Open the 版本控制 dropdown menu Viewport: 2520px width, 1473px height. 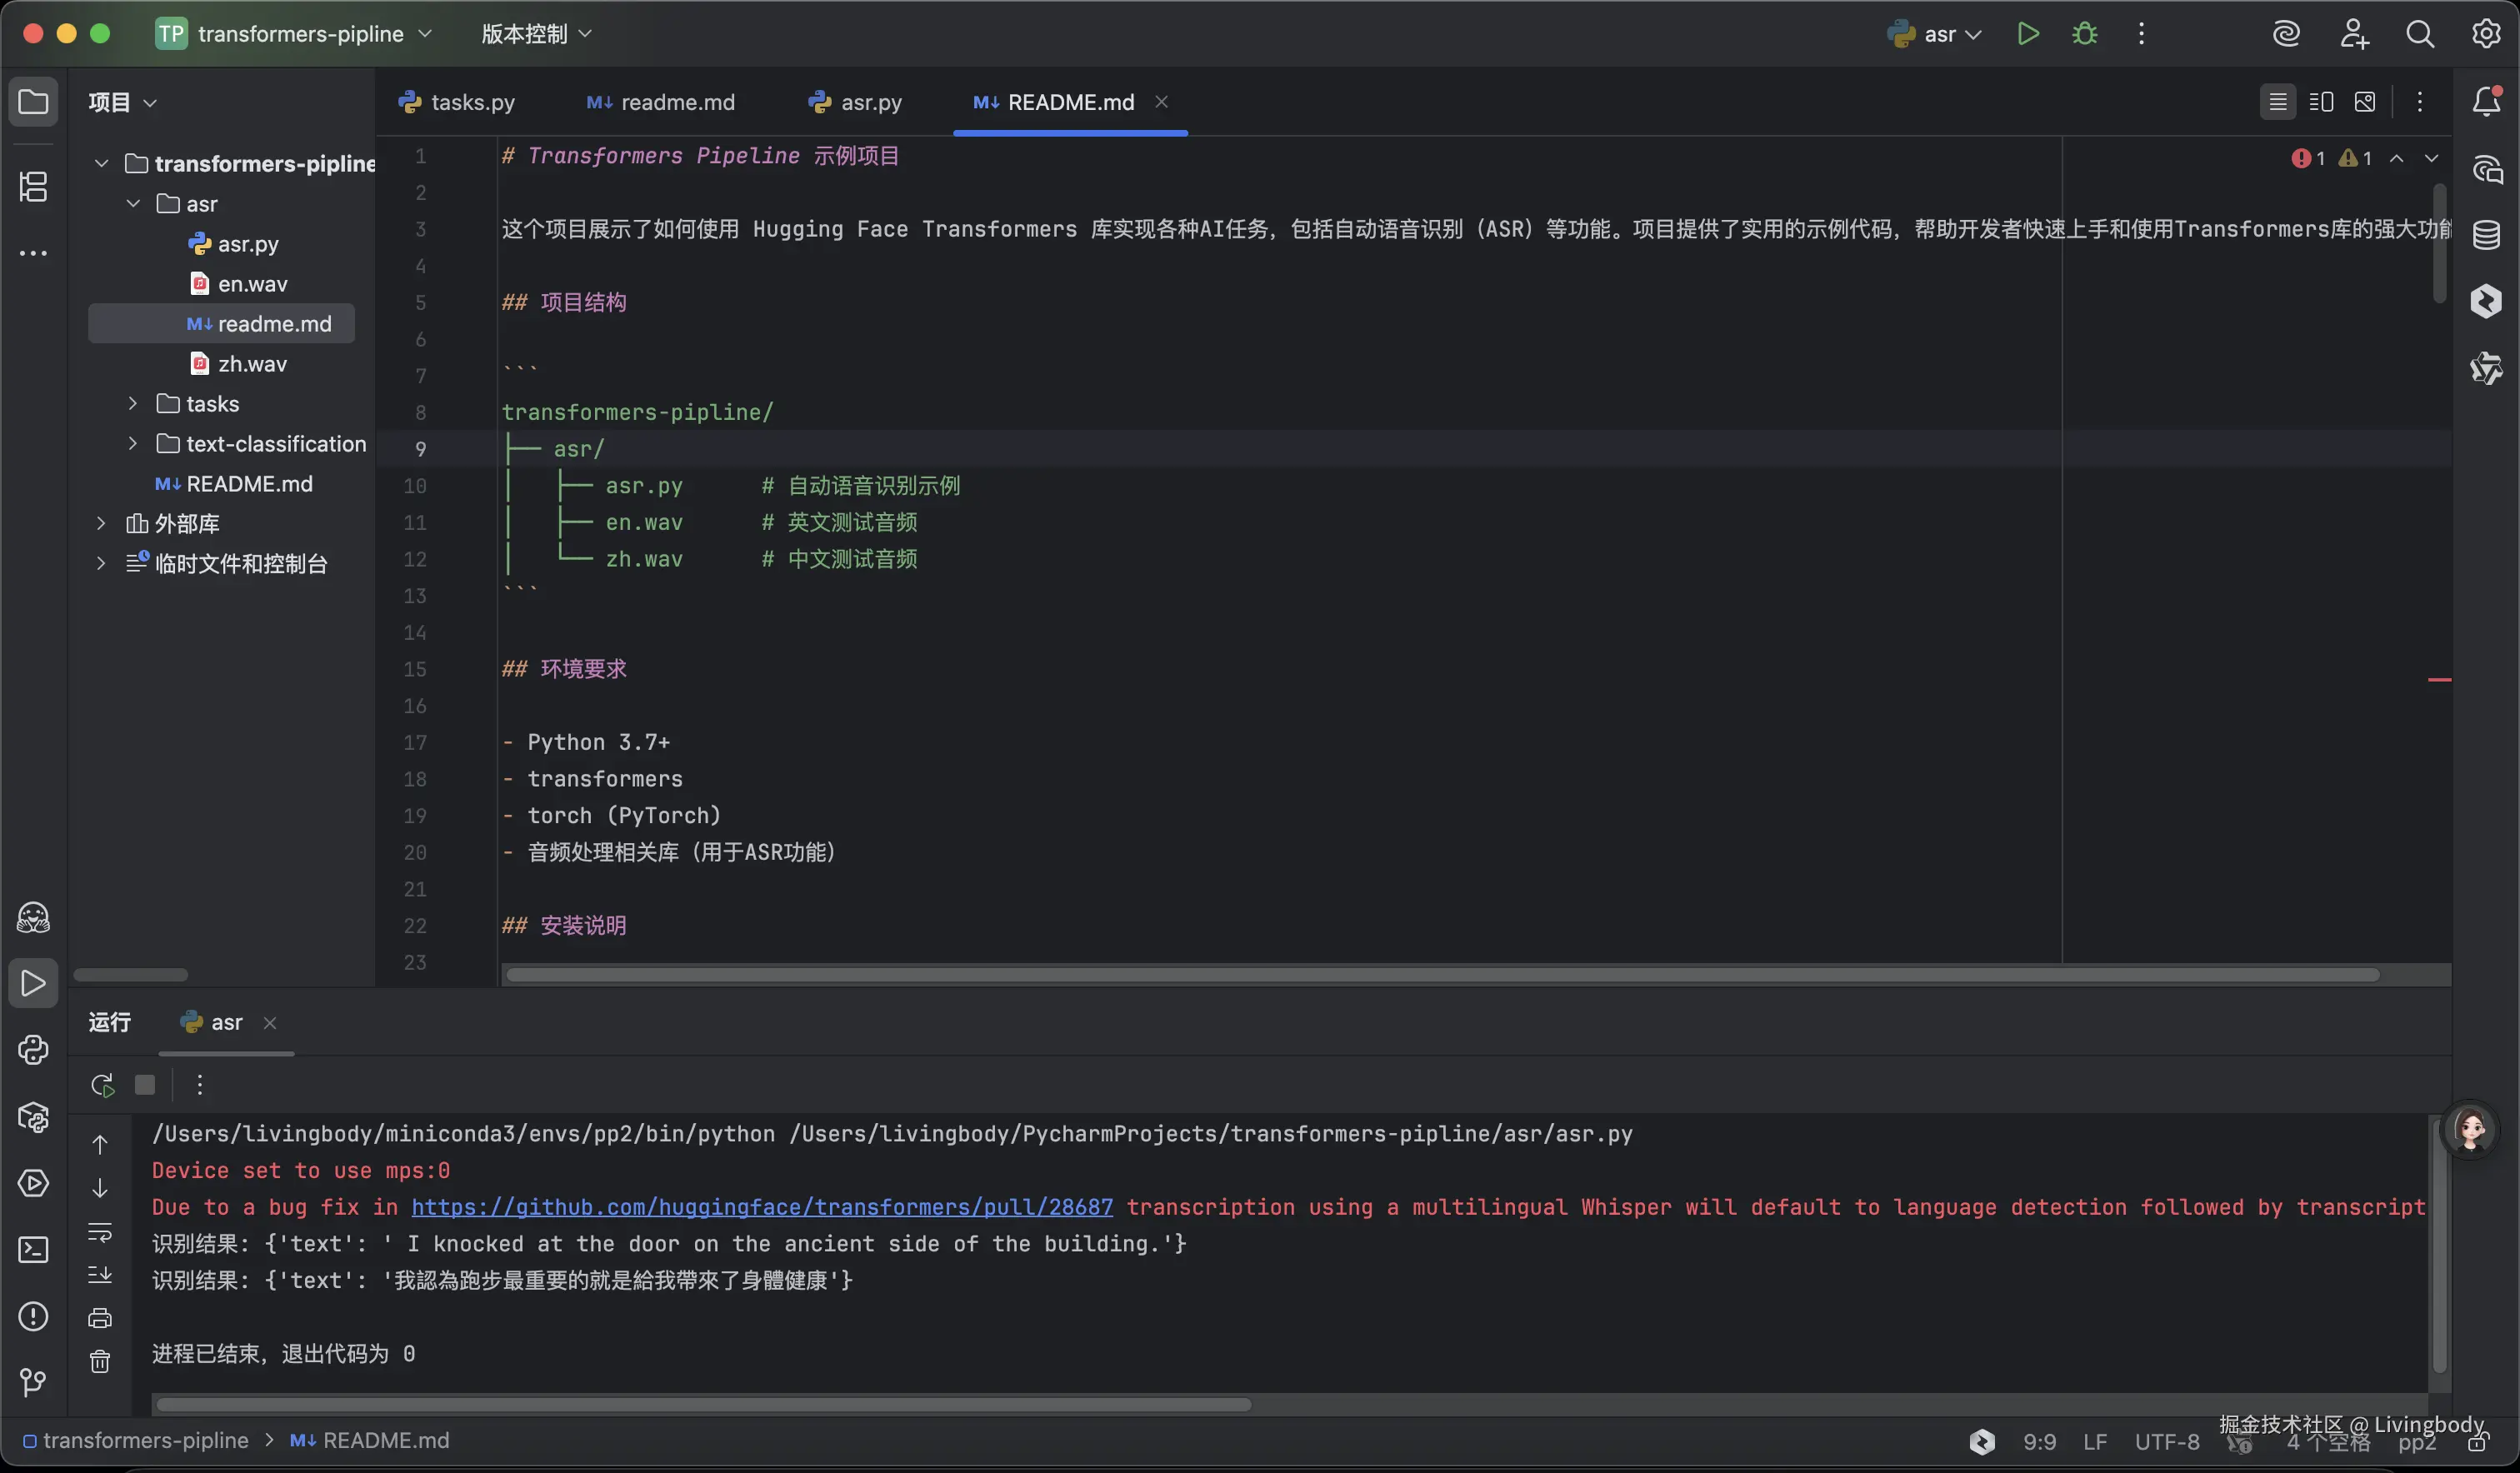pos(537,34)
